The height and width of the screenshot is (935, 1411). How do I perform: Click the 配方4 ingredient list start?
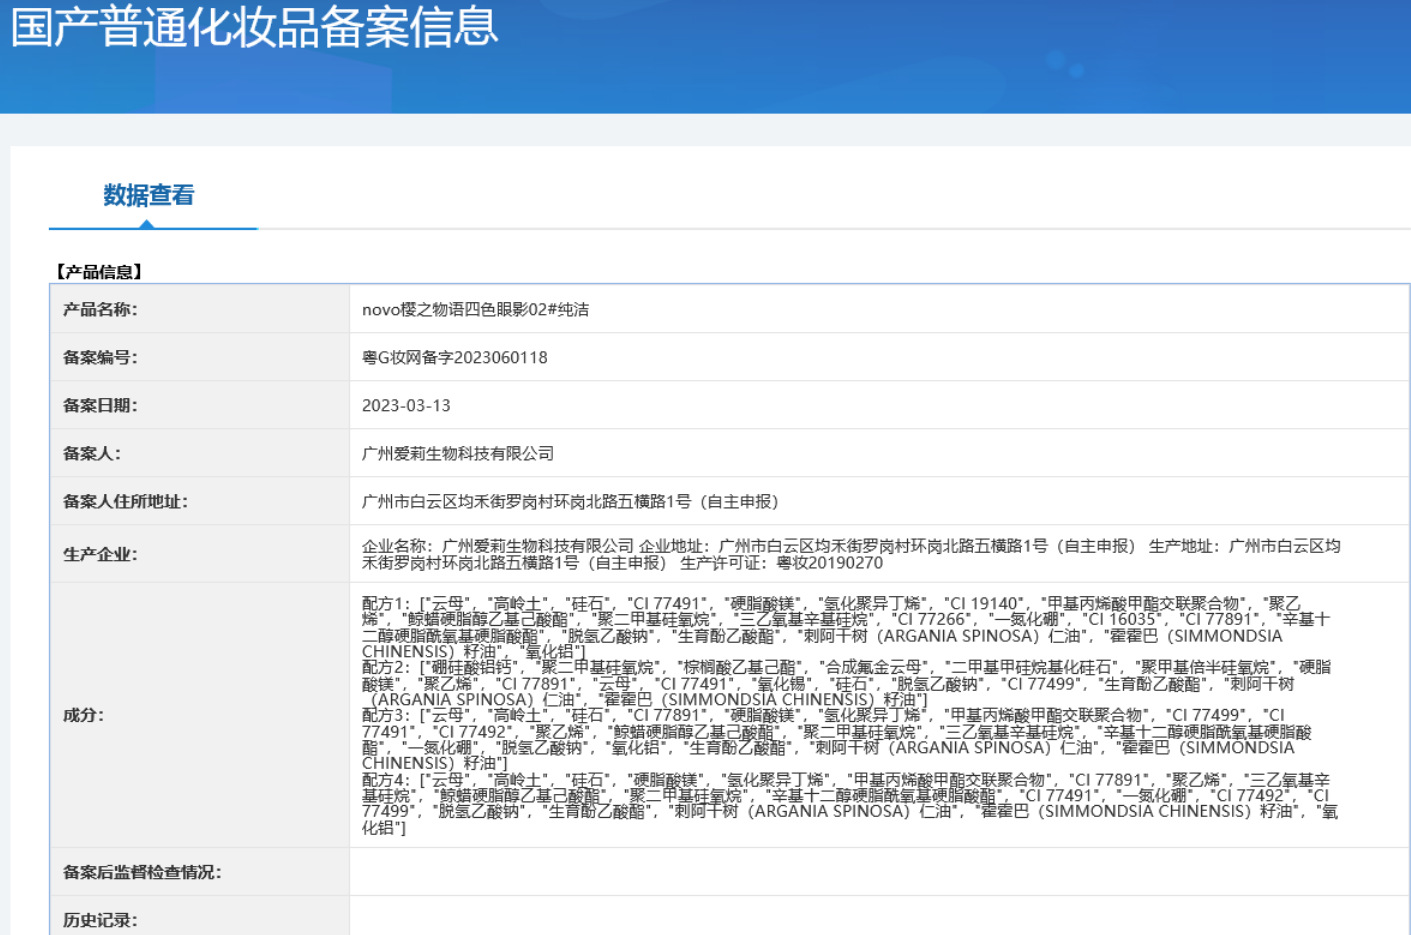386,780
